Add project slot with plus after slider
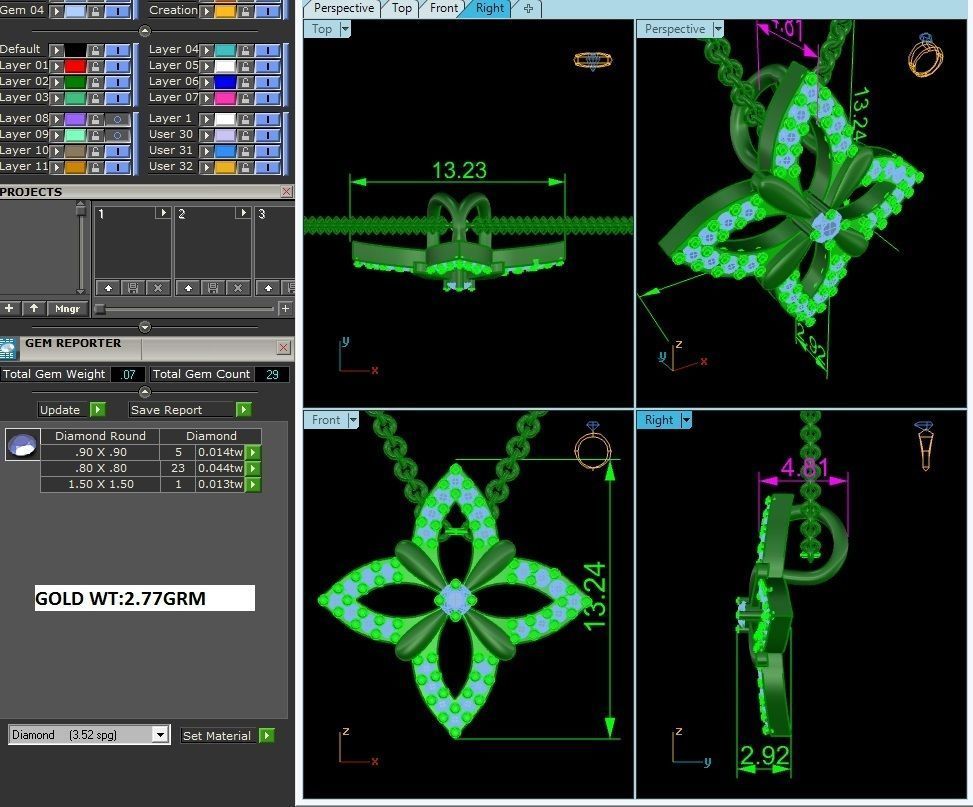This screenshot has width=973, height=807. (x=285, y=309)
